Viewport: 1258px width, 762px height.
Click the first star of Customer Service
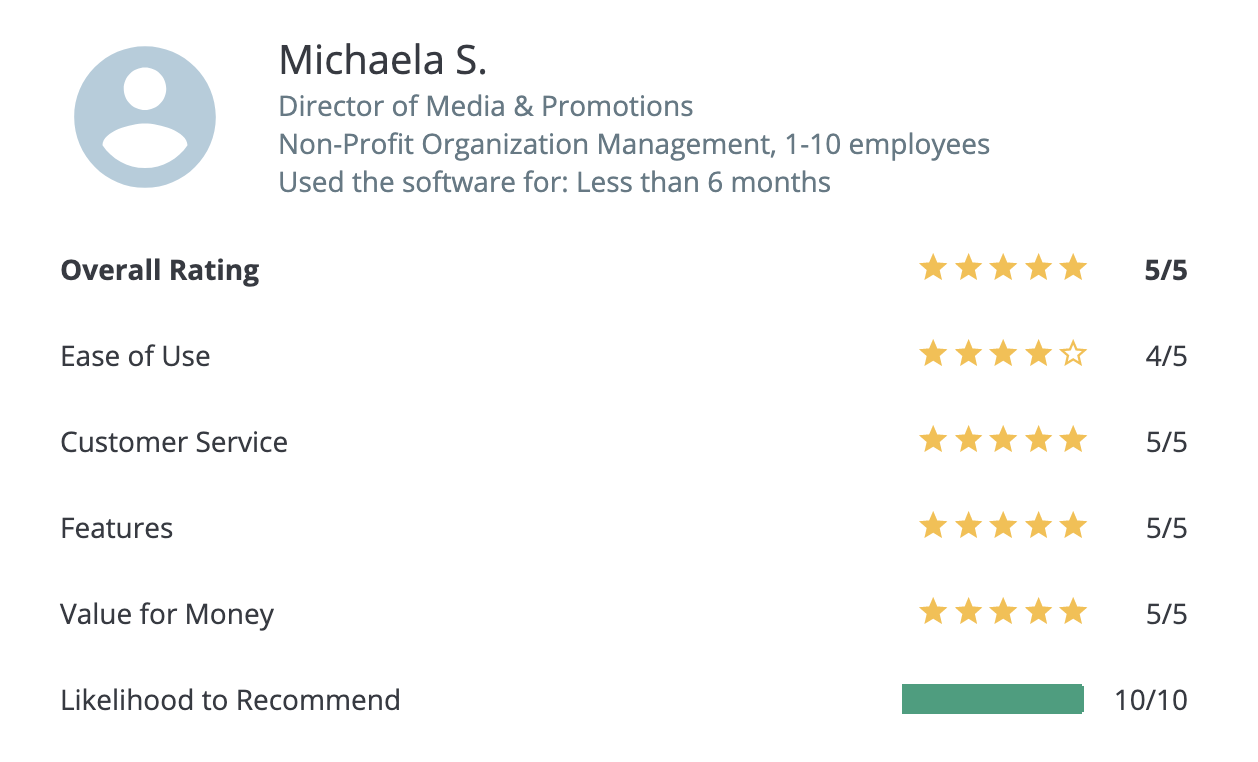pyautogui.click(x=933, y=440)
